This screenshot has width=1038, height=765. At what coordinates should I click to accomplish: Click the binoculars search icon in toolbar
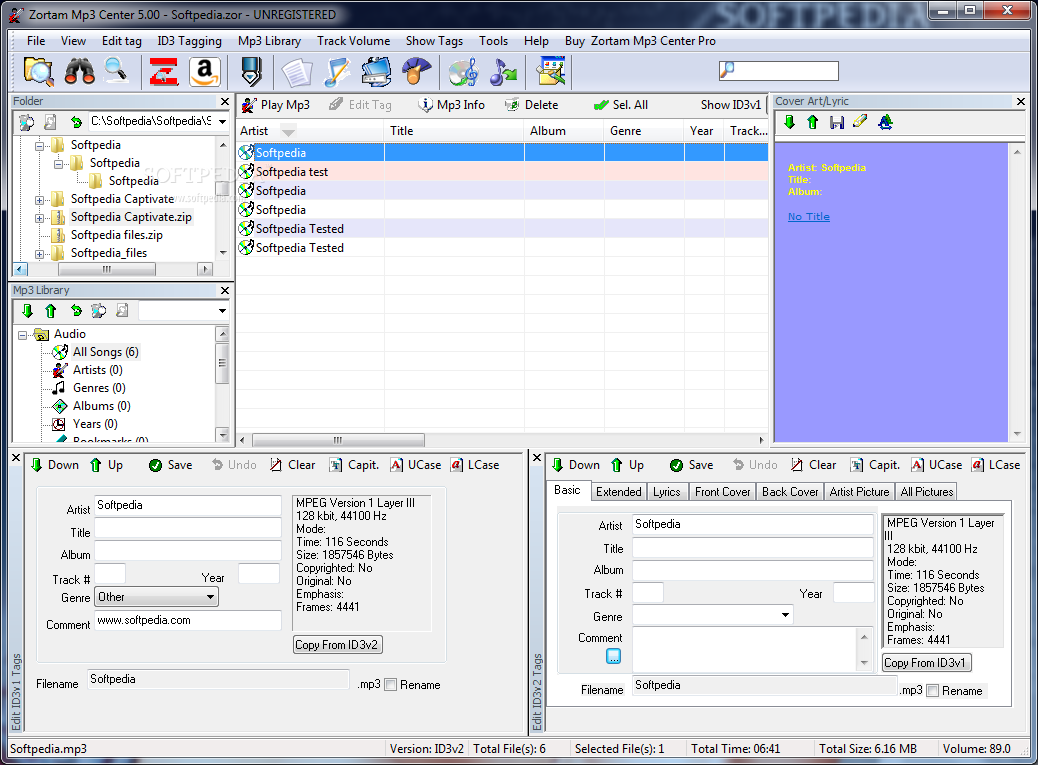[79, 71]
